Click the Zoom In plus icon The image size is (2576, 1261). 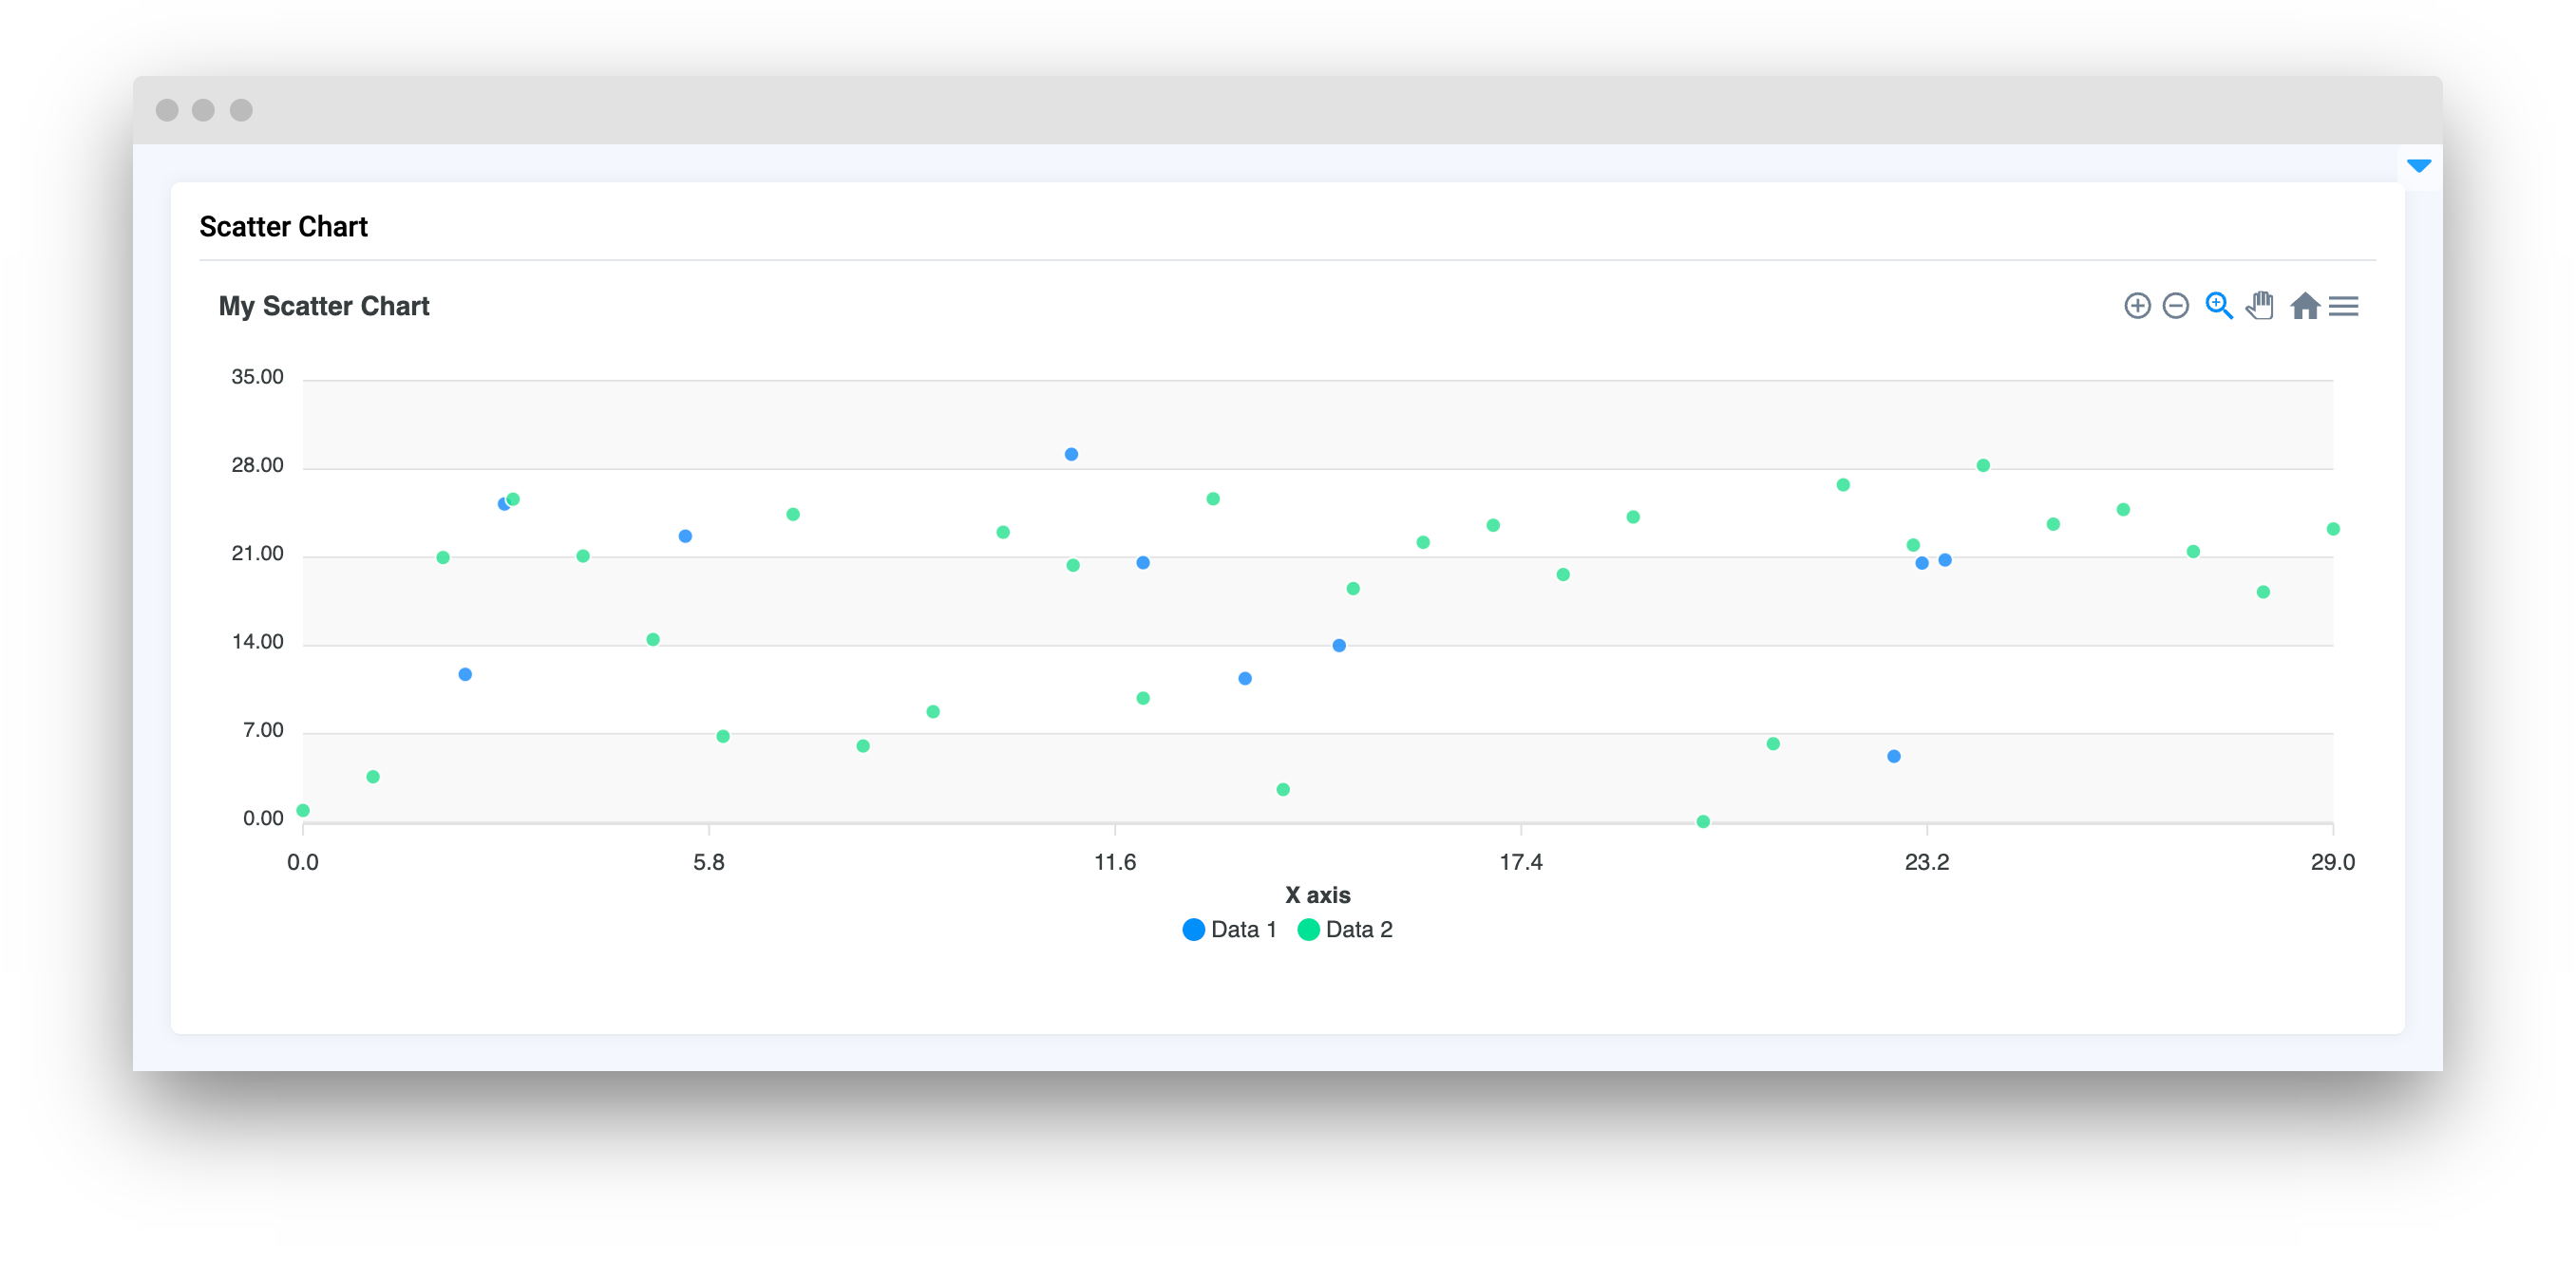click(x=2137, y=306)
